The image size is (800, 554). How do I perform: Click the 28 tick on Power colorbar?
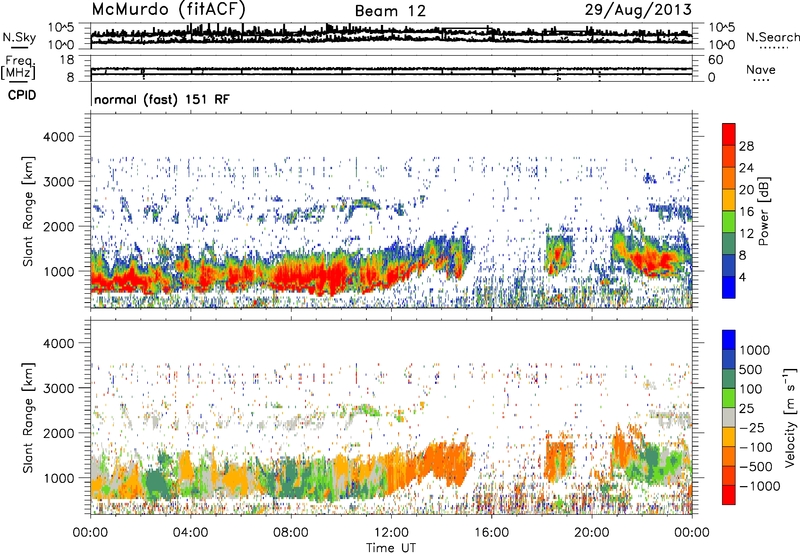pos(746,146)
